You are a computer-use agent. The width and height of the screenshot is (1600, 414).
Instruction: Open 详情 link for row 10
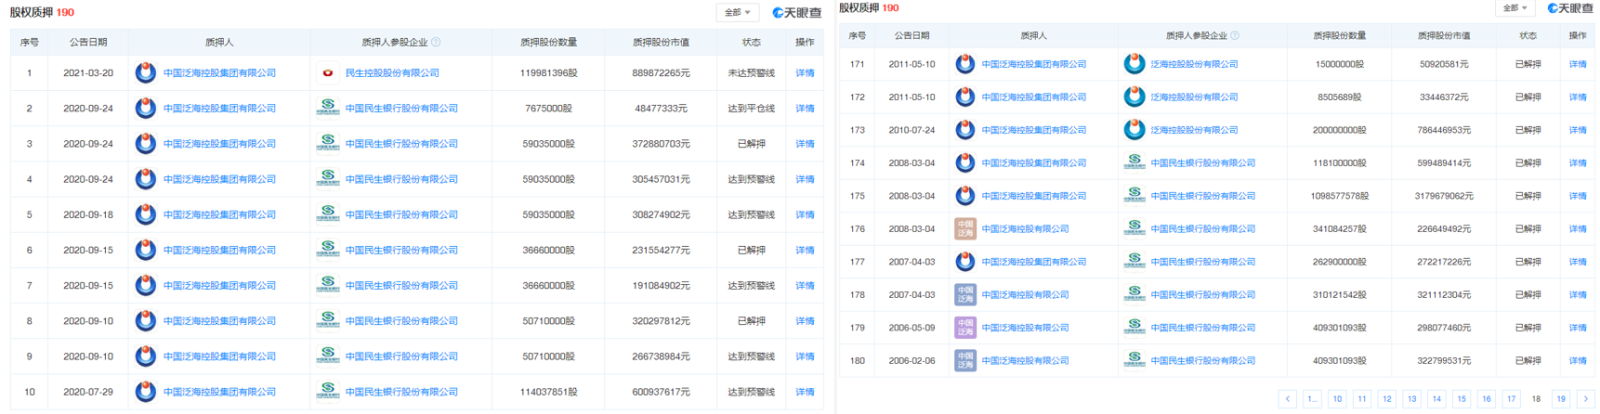(x=805, y=392)
